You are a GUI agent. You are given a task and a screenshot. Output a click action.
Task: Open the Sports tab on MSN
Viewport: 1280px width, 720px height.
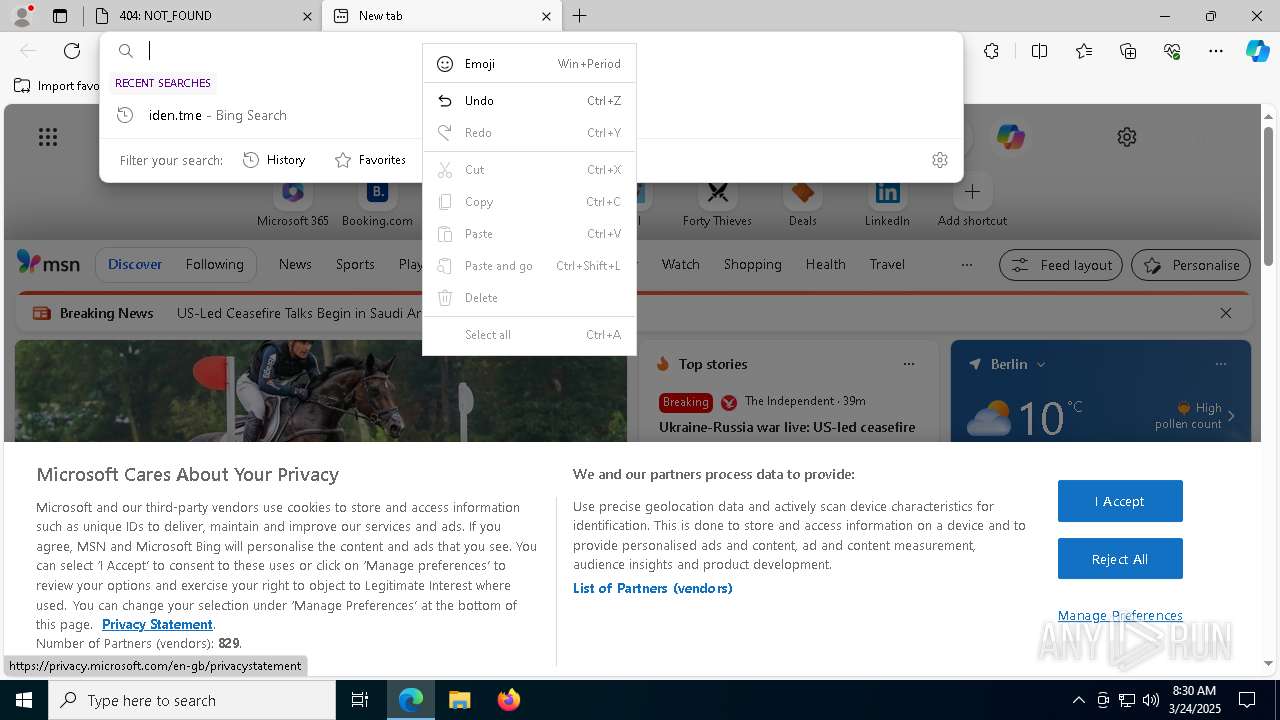coord(355,265)
